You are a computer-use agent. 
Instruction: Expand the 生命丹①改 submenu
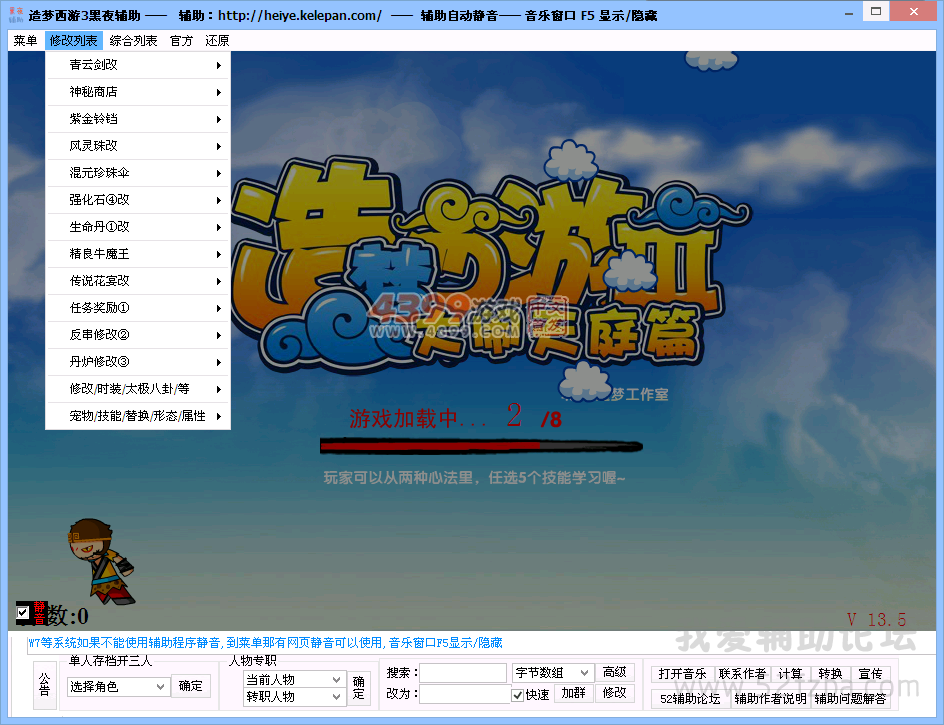[138, 227]
